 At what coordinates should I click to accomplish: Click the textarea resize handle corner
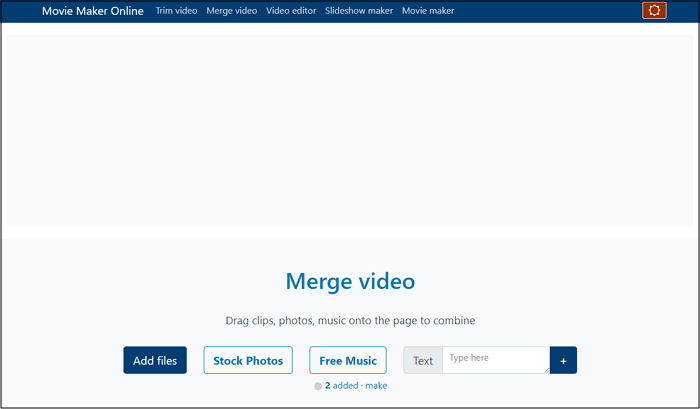pyautogui.click(x=545, y=369)
